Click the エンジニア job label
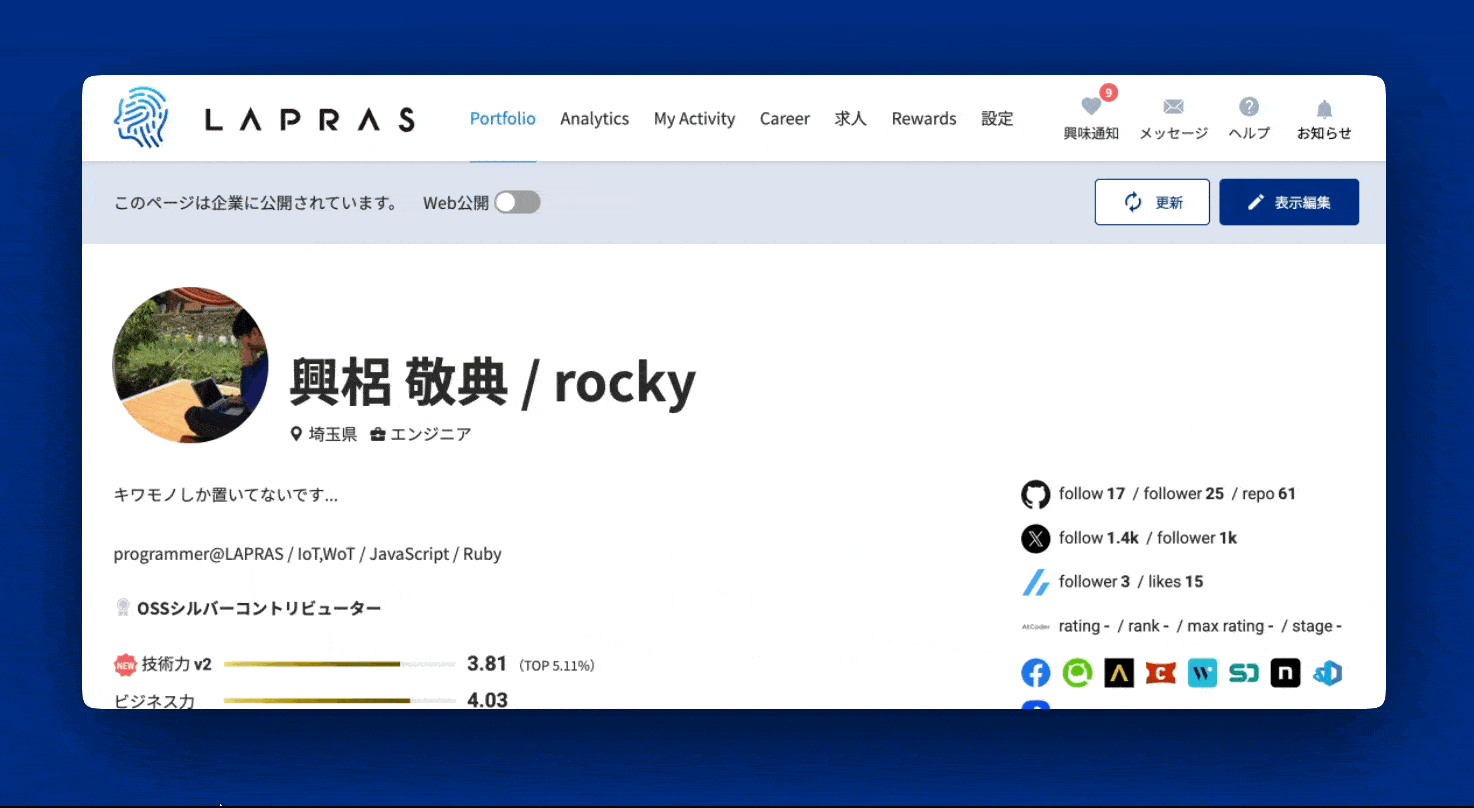 click(430, 434)
